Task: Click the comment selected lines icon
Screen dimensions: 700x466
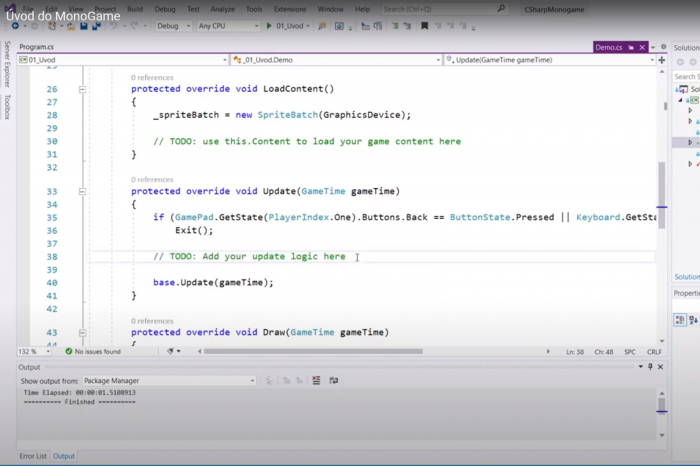Action: coord(395,26)
